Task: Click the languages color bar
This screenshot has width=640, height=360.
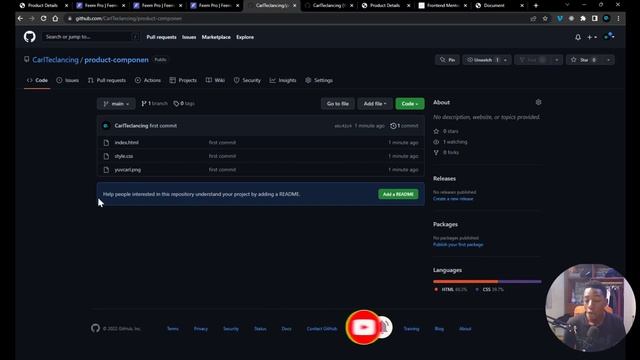Action: (487, 282)
